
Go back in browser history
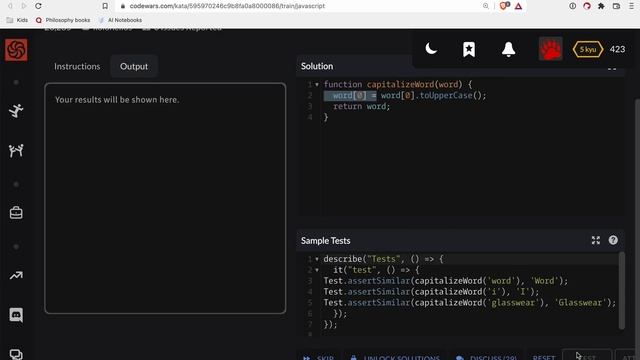point(10,6)
